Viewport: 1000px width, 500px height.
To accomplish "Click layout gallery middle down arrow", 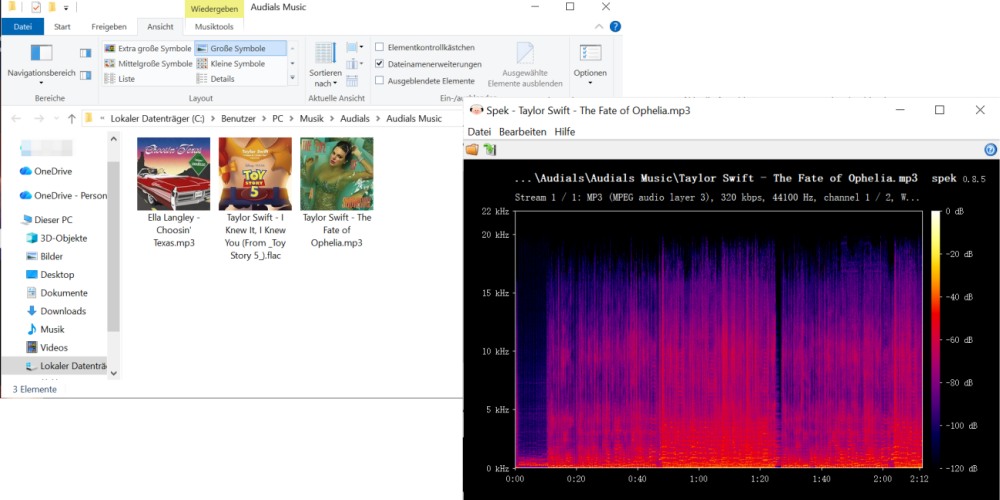I will tap(293, 63).
